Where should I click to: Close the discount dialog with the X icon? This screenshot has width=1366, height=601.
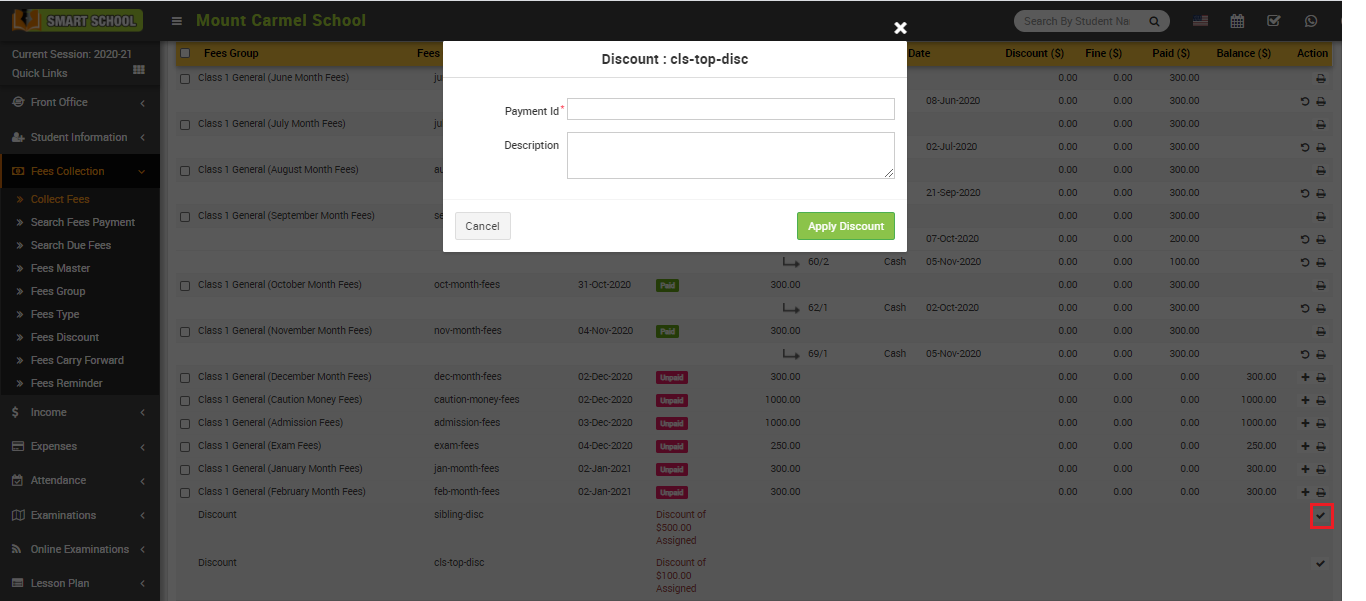point(900,28)
